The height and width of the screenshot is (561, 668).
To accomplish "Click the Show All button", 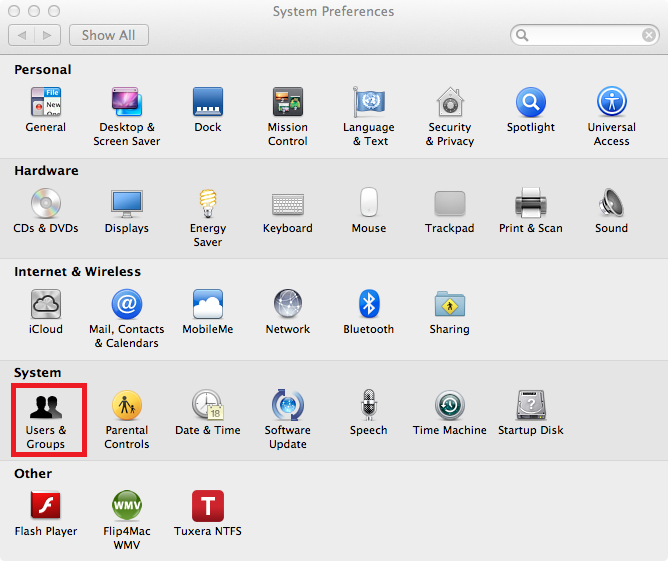I will point(109,35).
